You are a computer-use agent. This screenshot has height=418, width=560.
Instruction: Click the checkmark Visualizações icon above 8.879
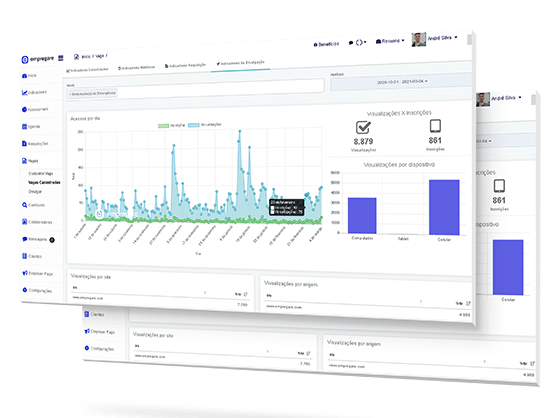pyautogui.click(x=363, y=128)
